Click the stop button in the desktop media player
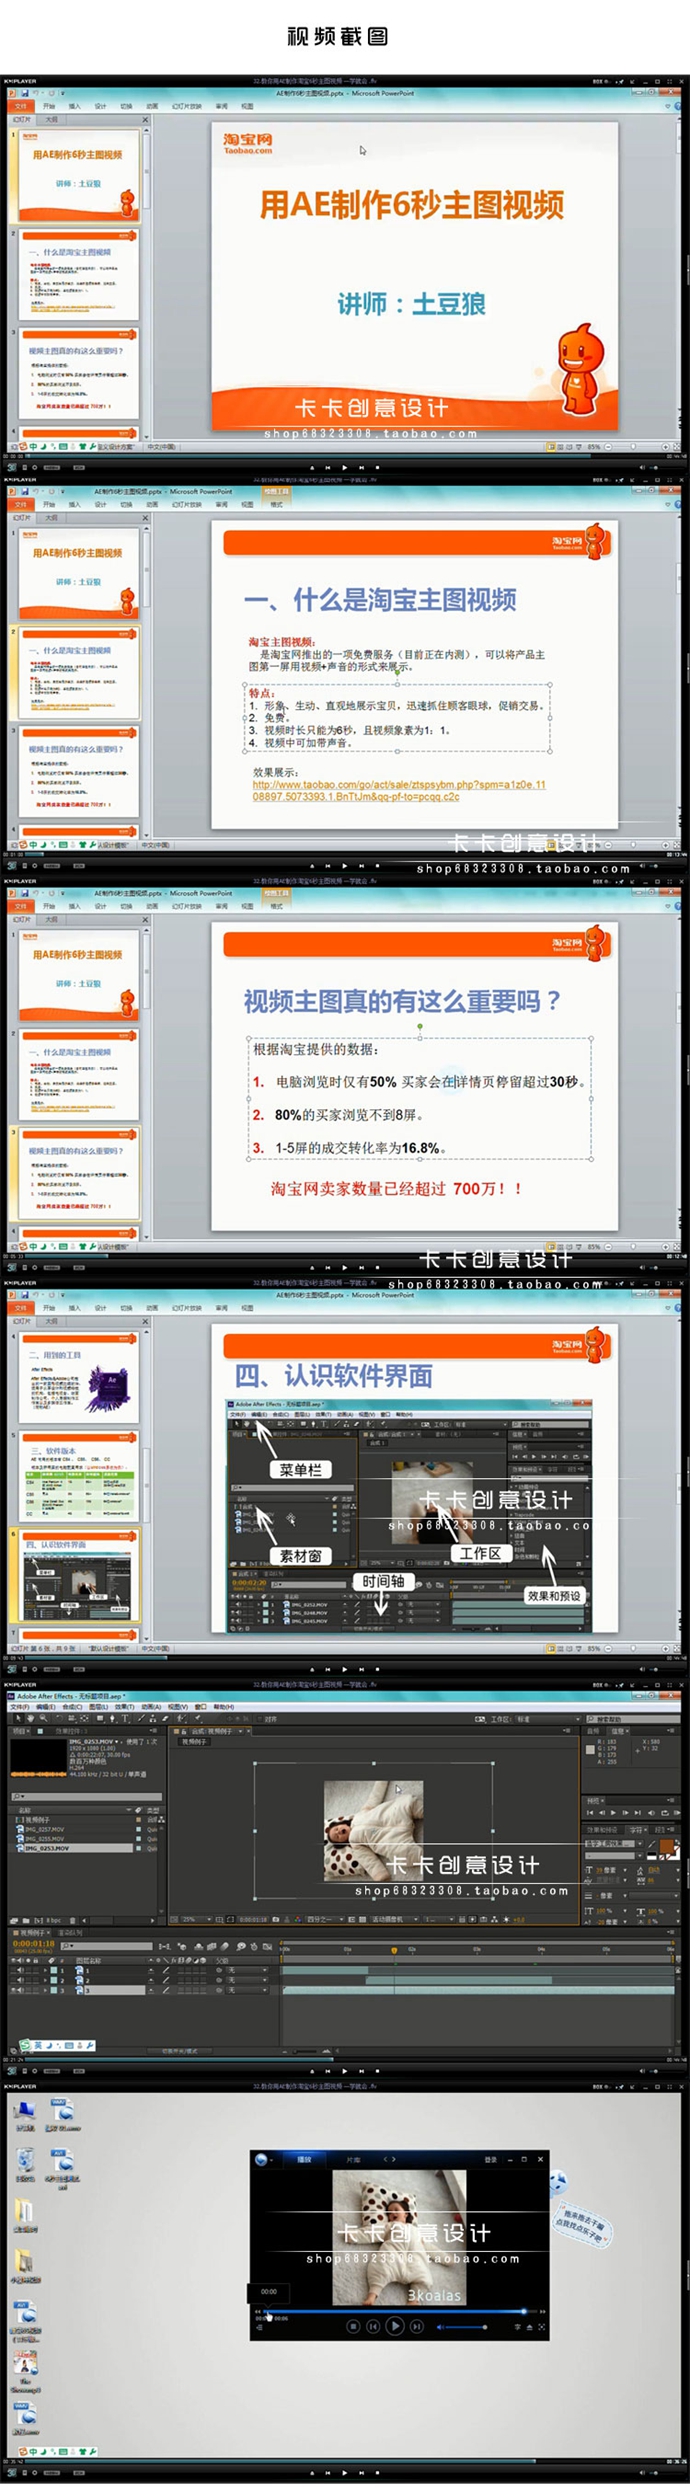690x2492 pixels. pos(353,2326)
